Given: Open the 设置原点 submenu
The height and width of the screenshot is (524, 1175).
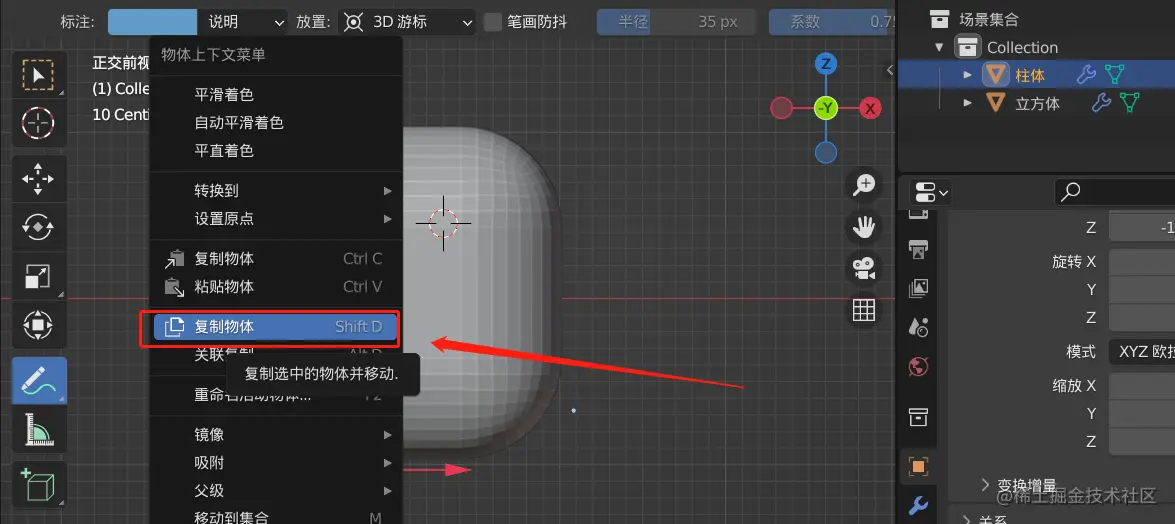Looking at the screenshot, I should [x=276, y=219].
